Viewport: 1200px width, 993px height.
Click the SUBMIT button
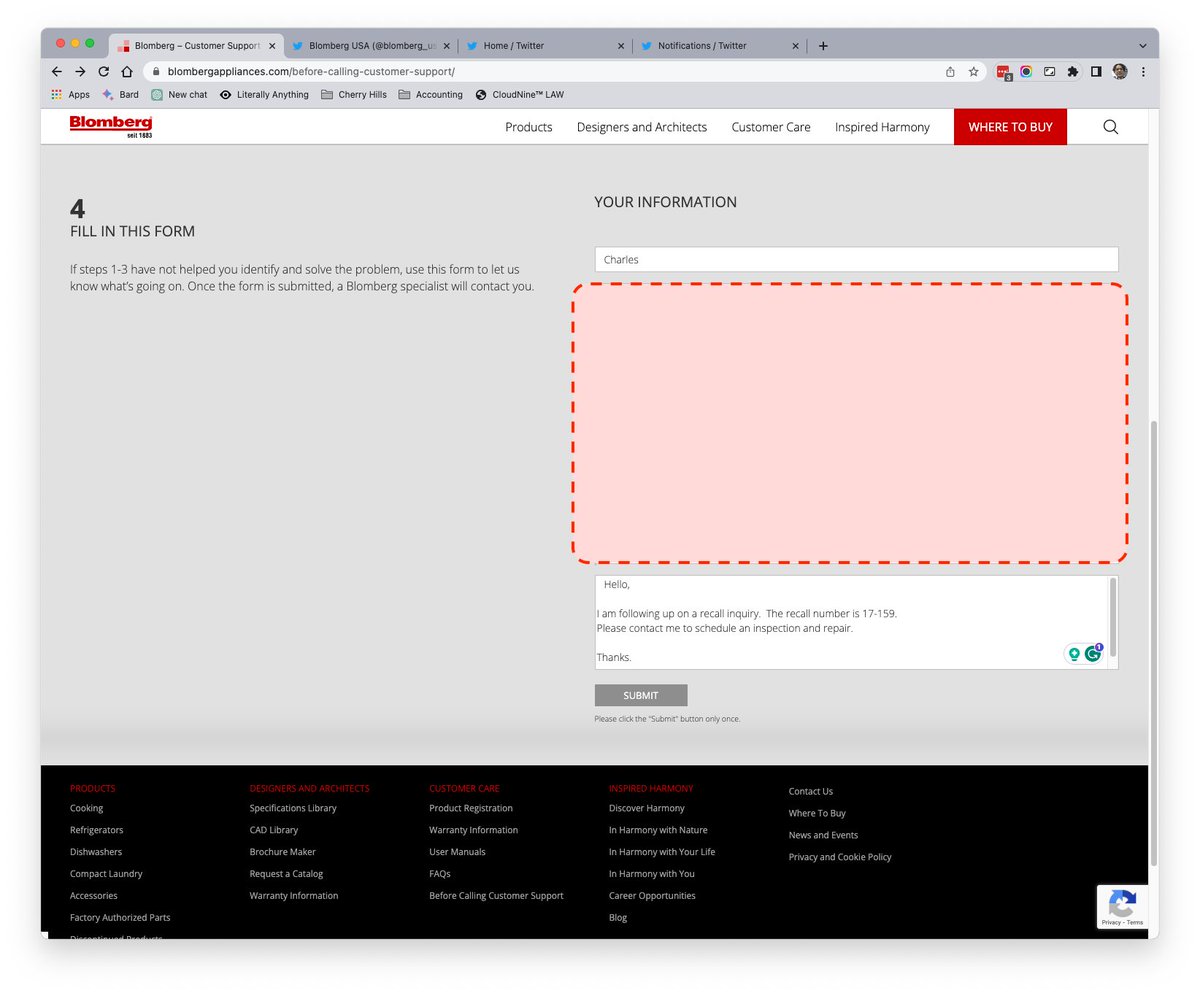(641, 695)
